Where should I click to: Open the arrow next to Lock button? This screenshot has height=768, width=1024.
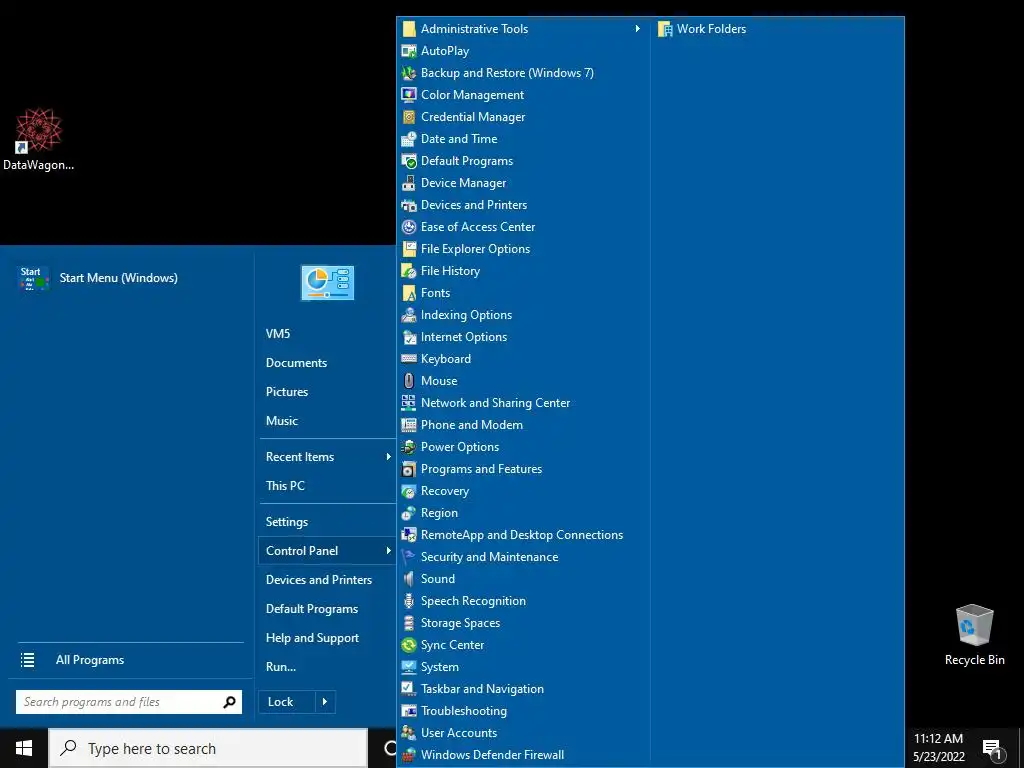(325, 702)
